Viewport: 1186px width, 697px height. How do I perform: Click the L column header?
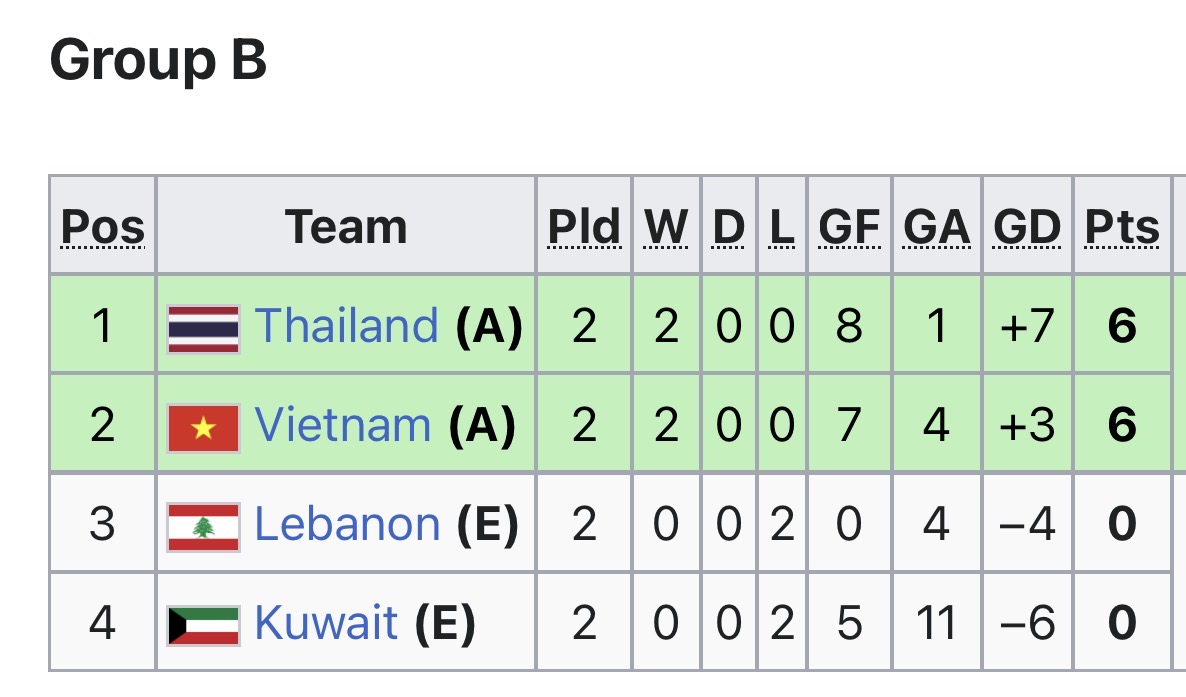tap(782, 227)
